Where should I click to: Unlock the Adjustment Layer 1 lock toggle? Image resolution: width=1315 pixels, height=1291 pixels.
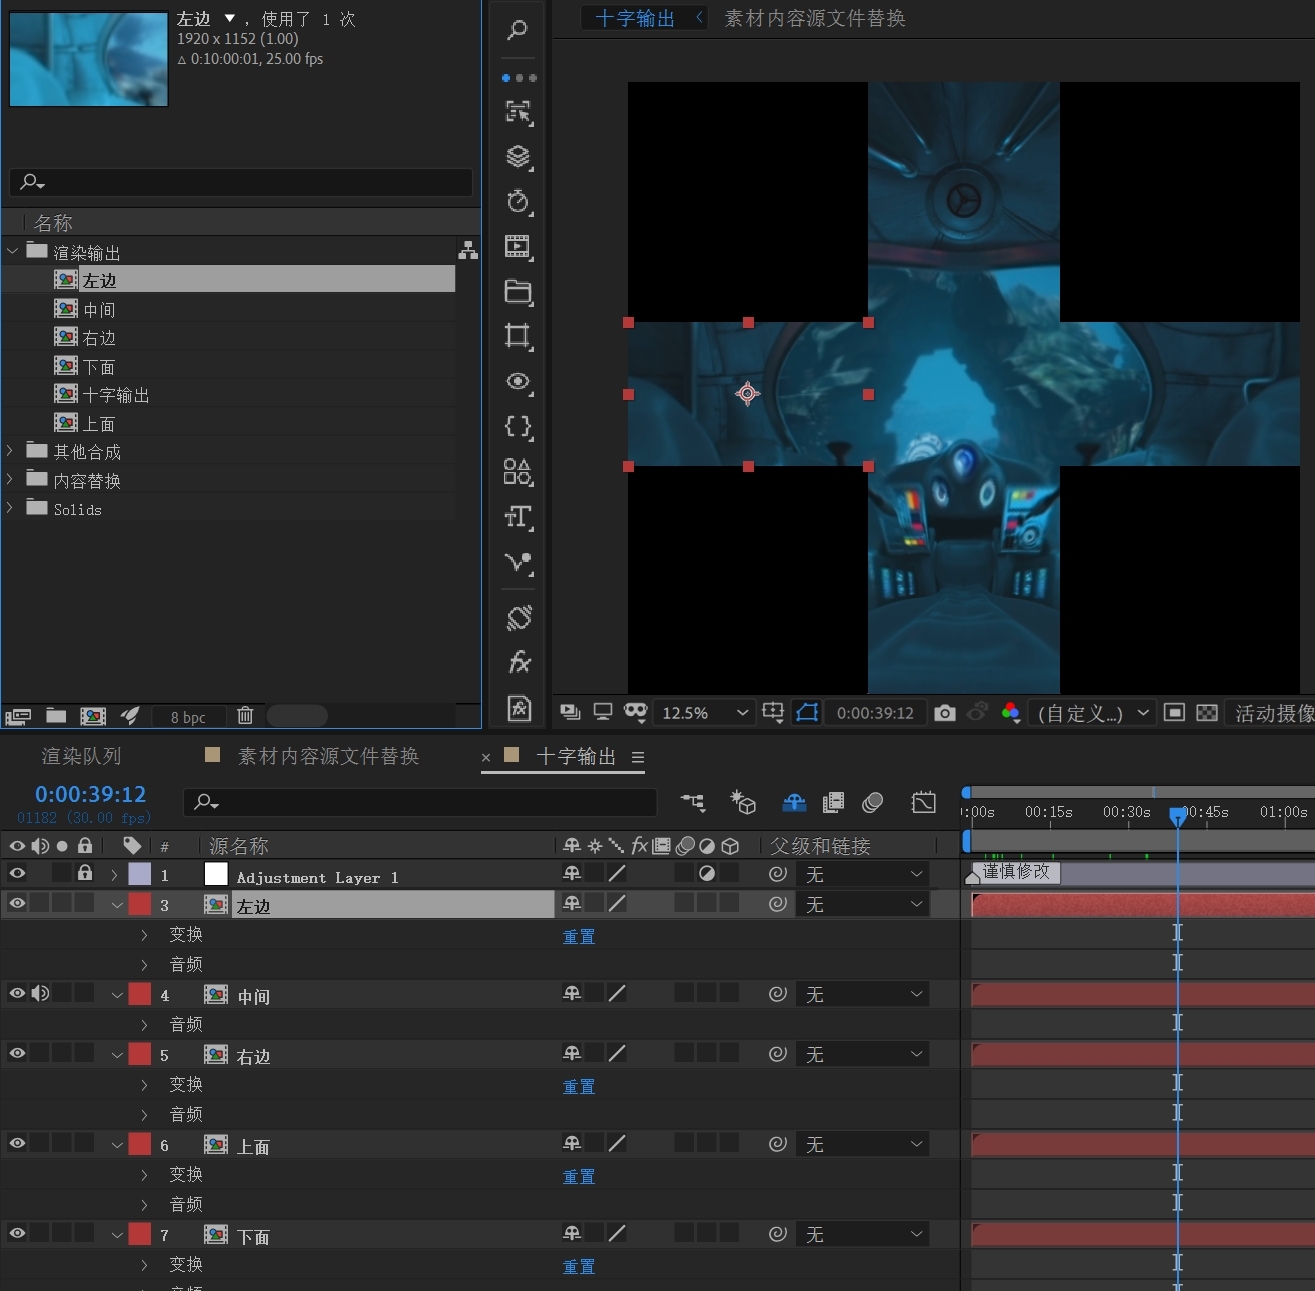[85, 873]
